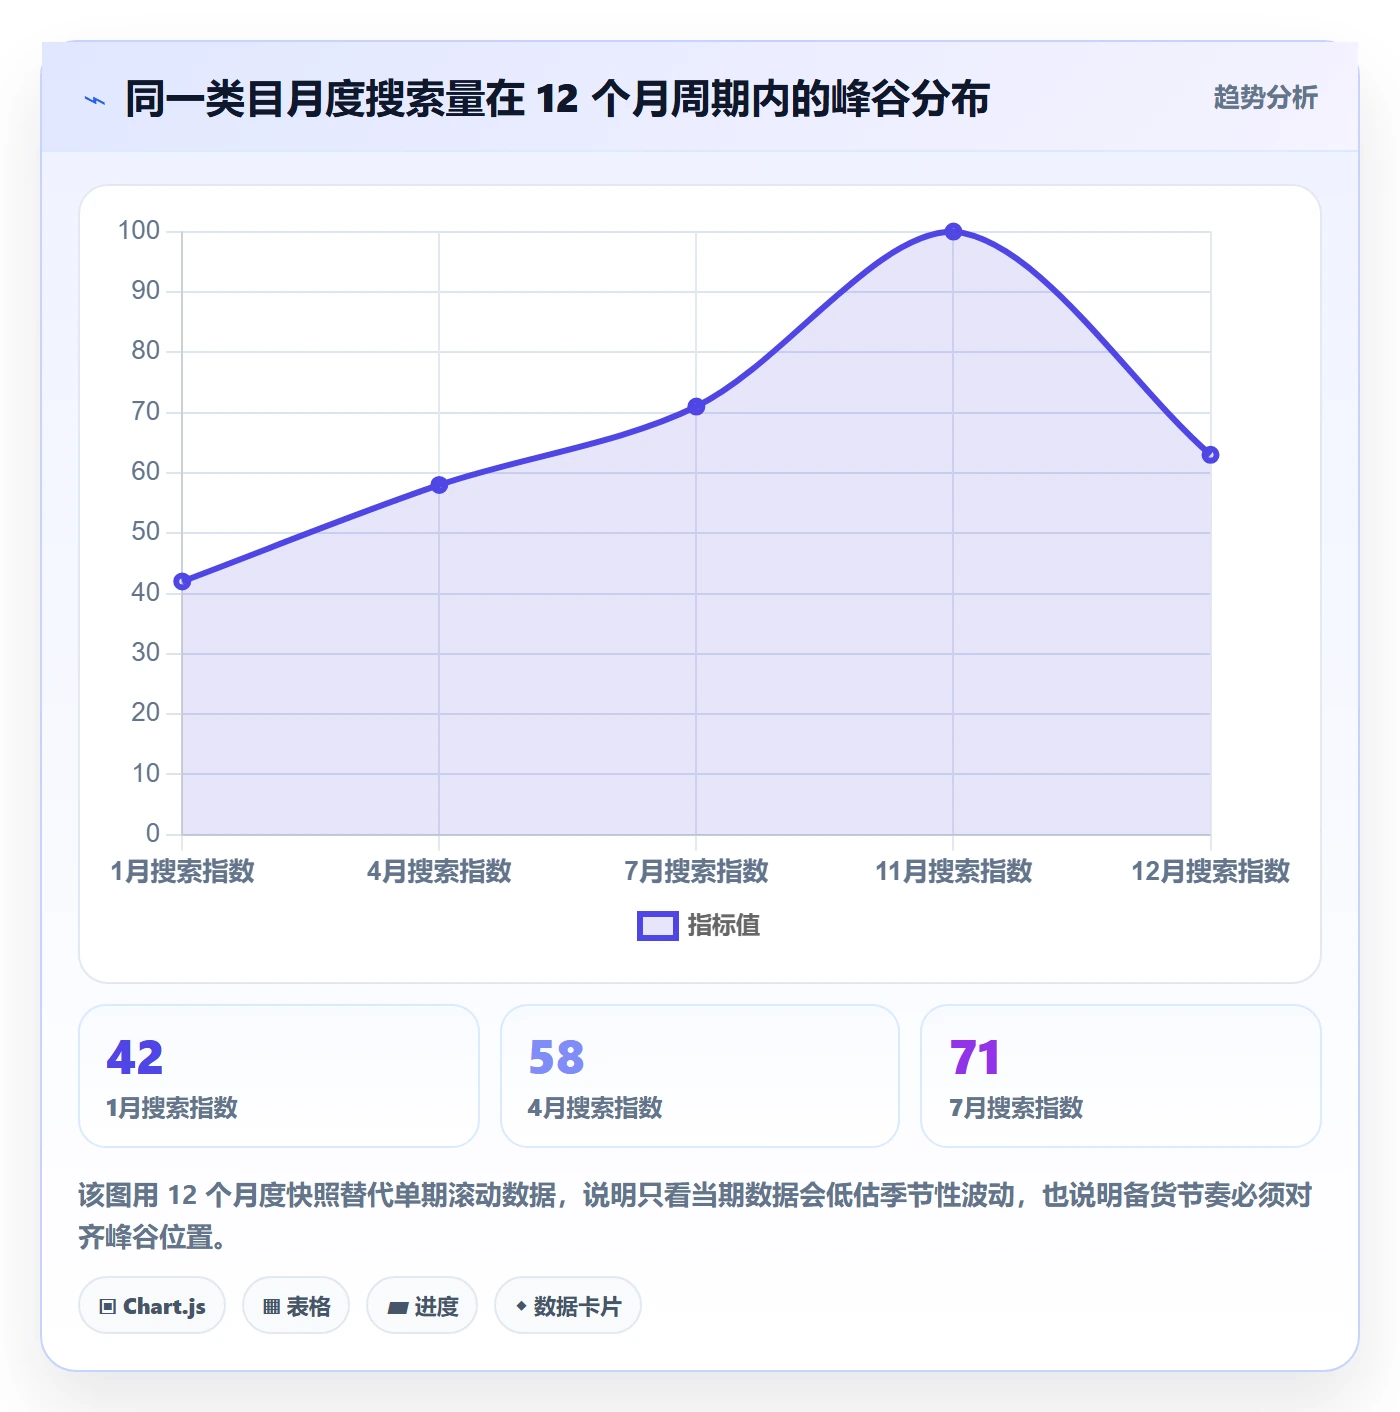Click the 表格 tag
The width and height of the screenshot is (1400, 1412).
pyautogui.click(x=296, y=1305)
